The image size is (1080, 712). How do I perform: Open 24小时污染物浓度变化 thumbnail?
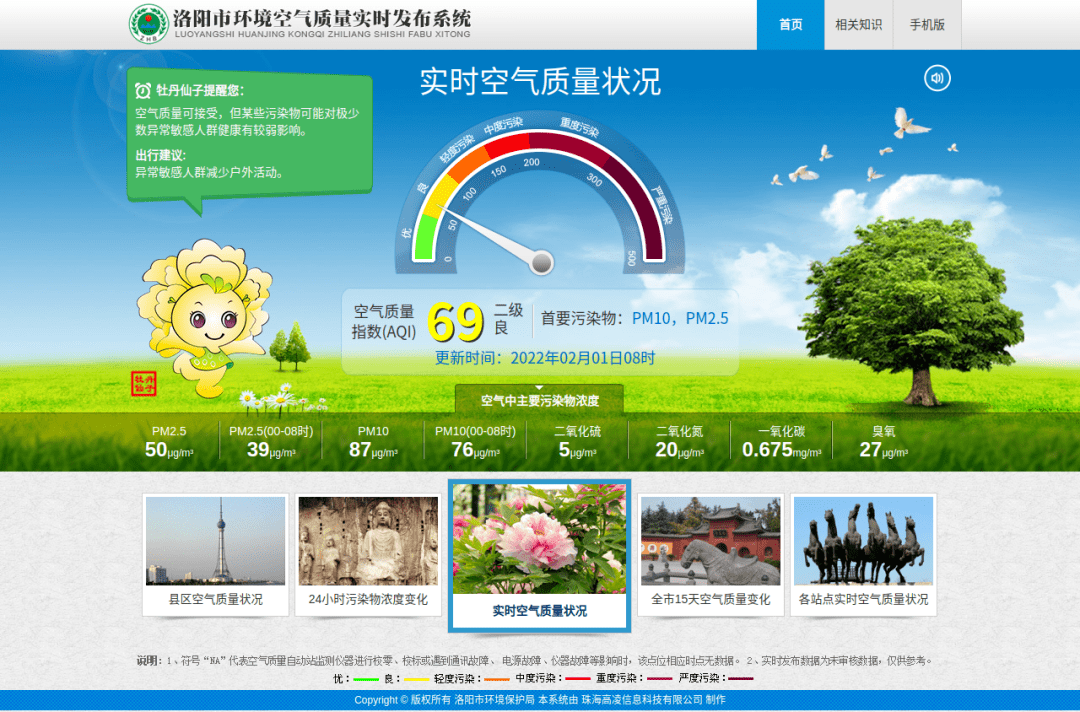[x=368, y=554]
